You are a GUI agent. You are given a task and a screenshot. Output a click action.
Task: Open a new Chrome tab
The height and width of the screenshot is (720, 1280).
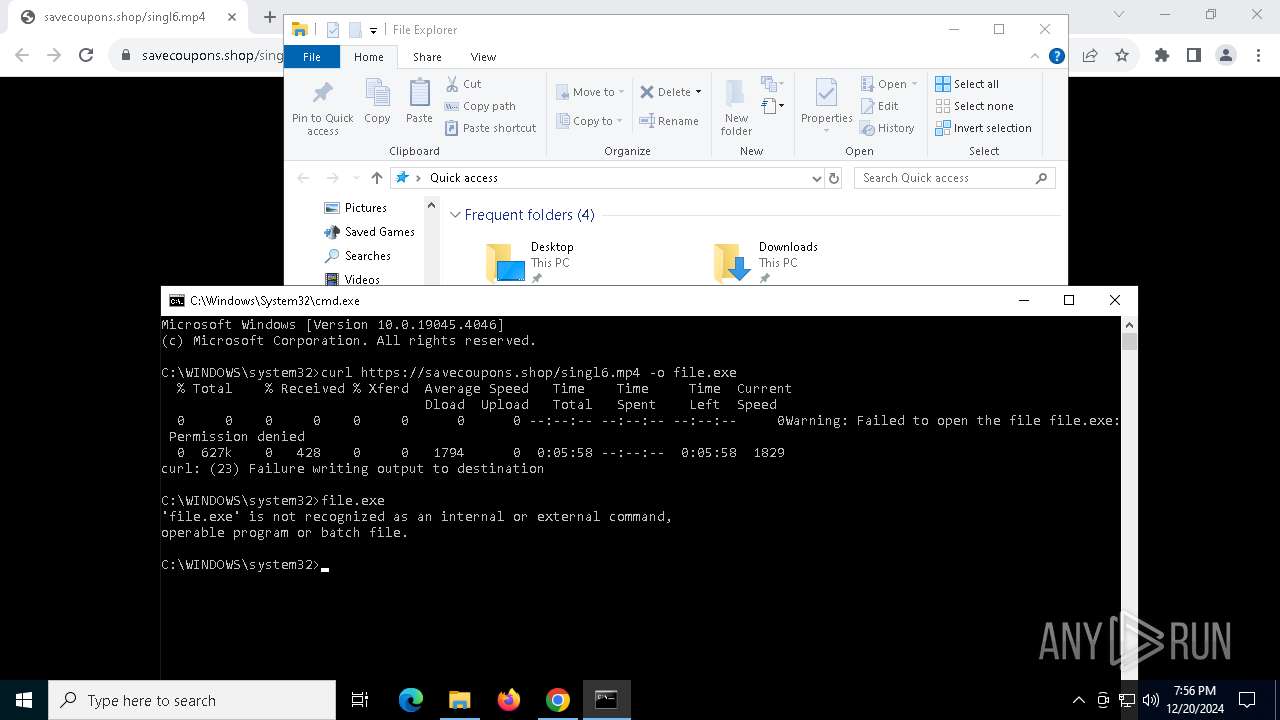[269, 17]
